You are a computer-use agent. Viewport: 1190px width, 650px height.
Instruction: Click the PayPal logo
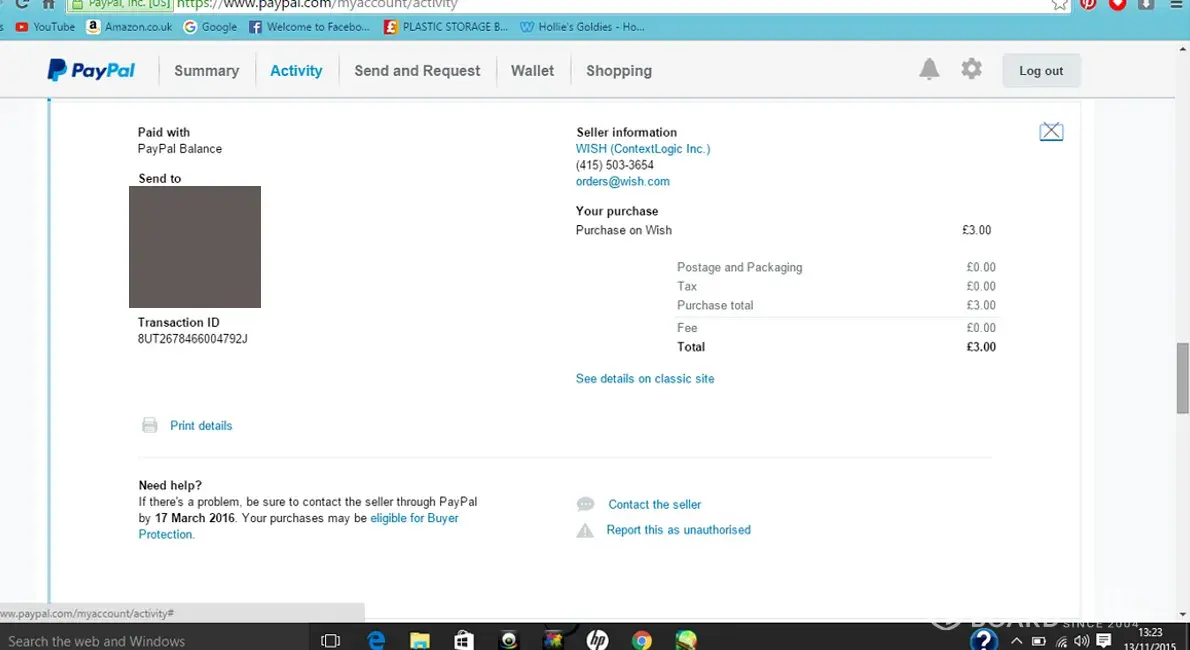click(91, 70)
